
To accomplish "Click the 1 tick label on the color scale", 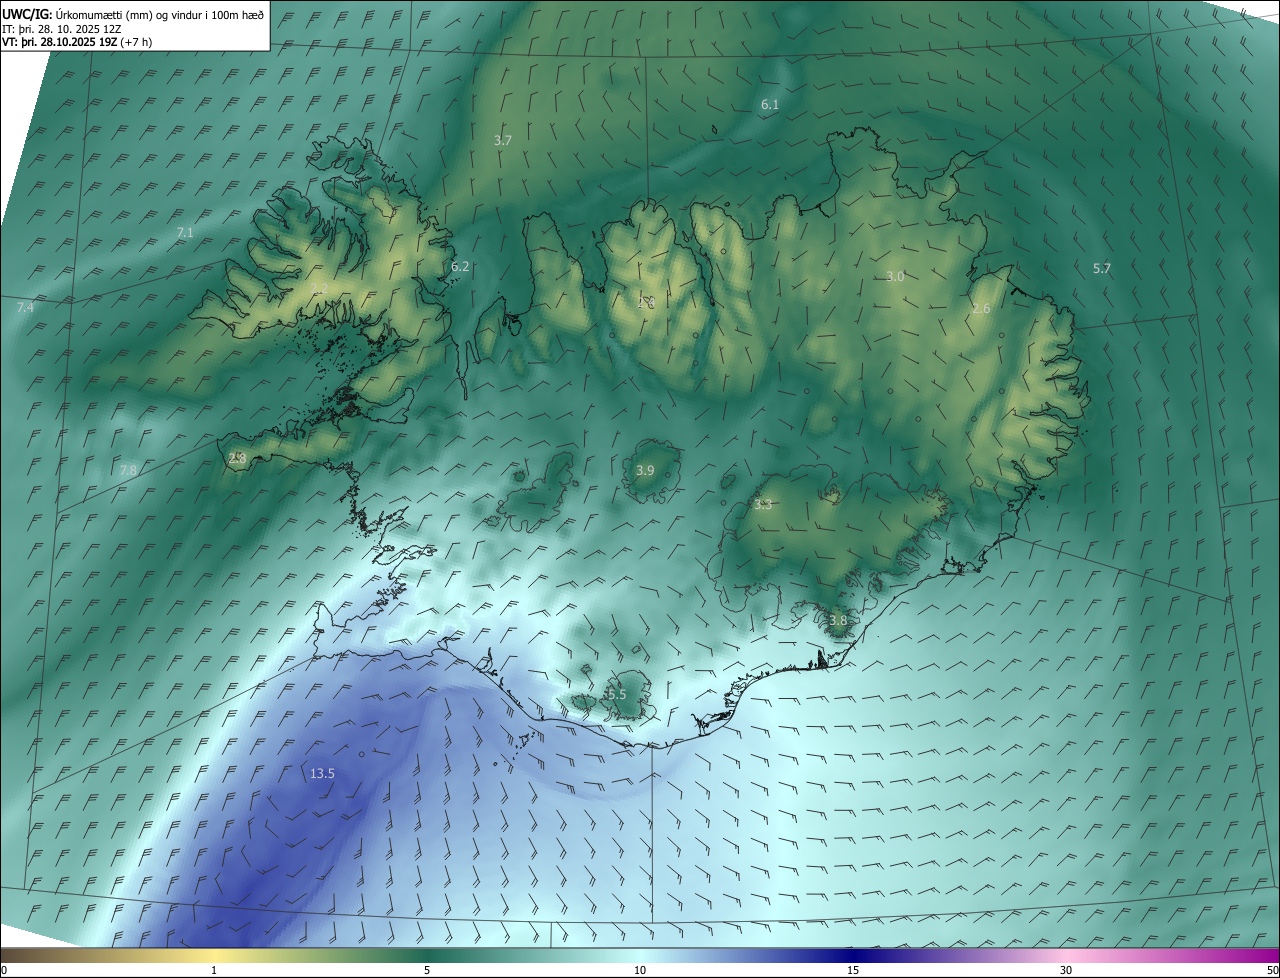I will (x=214, y=970).
